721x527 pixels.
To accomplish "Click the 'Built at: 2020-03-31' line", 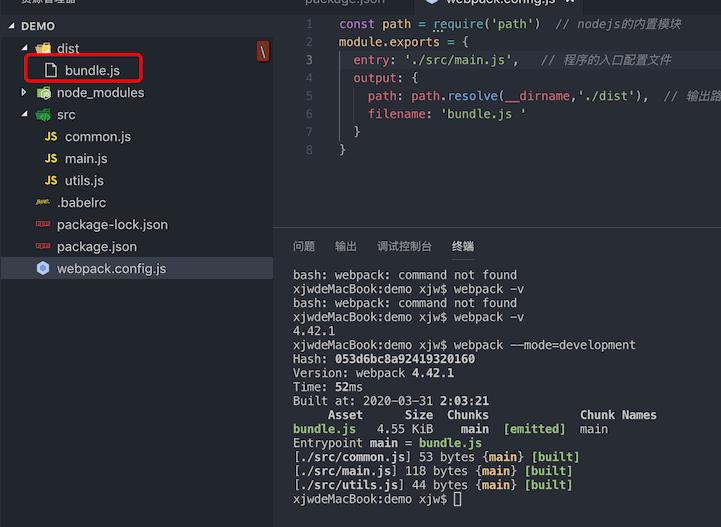I will pyautogui.click(x=391, y=401).
